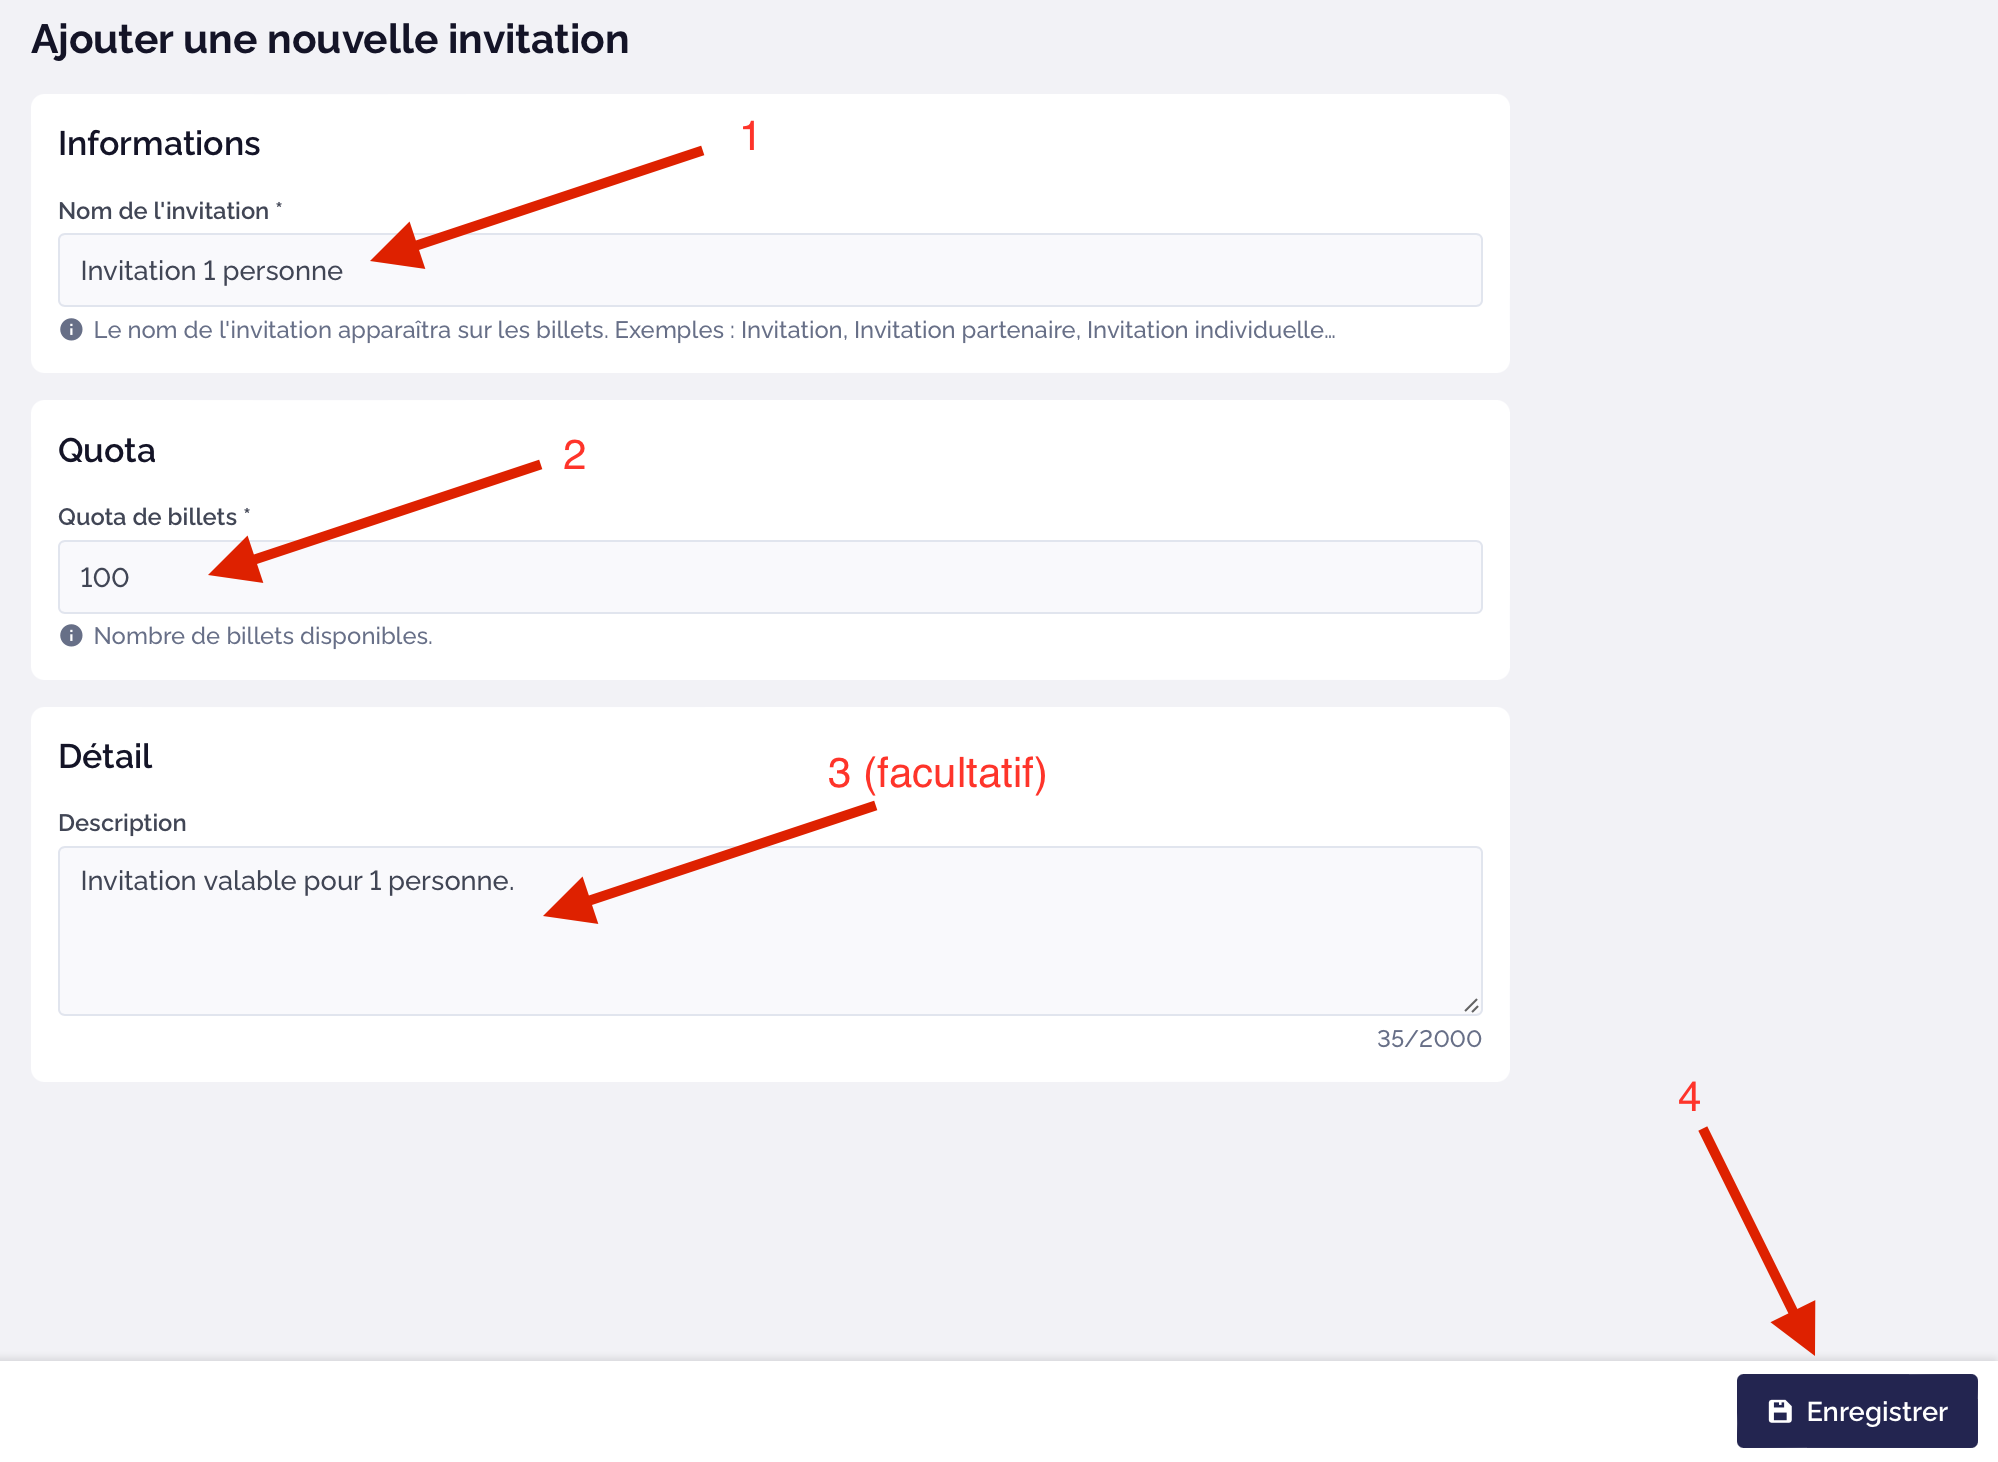Viewport: 1998px width, 1462px height.
Task: Click the Nombre de billets disponibles hint text
Action: tap(263, 636)
